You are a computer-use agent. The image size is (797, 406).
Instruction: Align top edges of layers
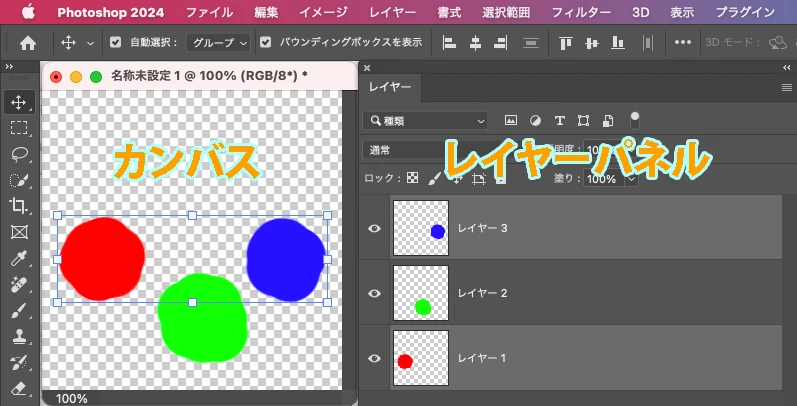565,43
